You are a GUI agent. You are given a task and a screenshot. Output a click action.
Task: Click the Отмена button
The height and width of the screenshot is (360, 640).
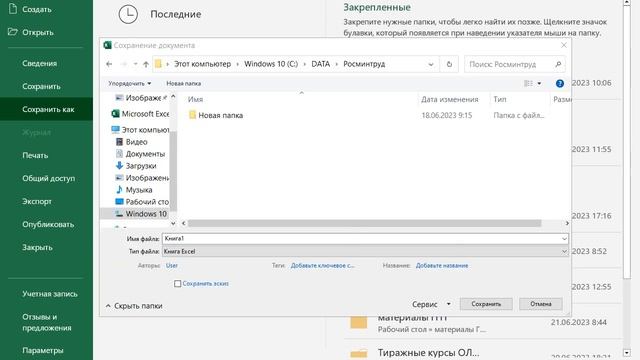point(541,304)
